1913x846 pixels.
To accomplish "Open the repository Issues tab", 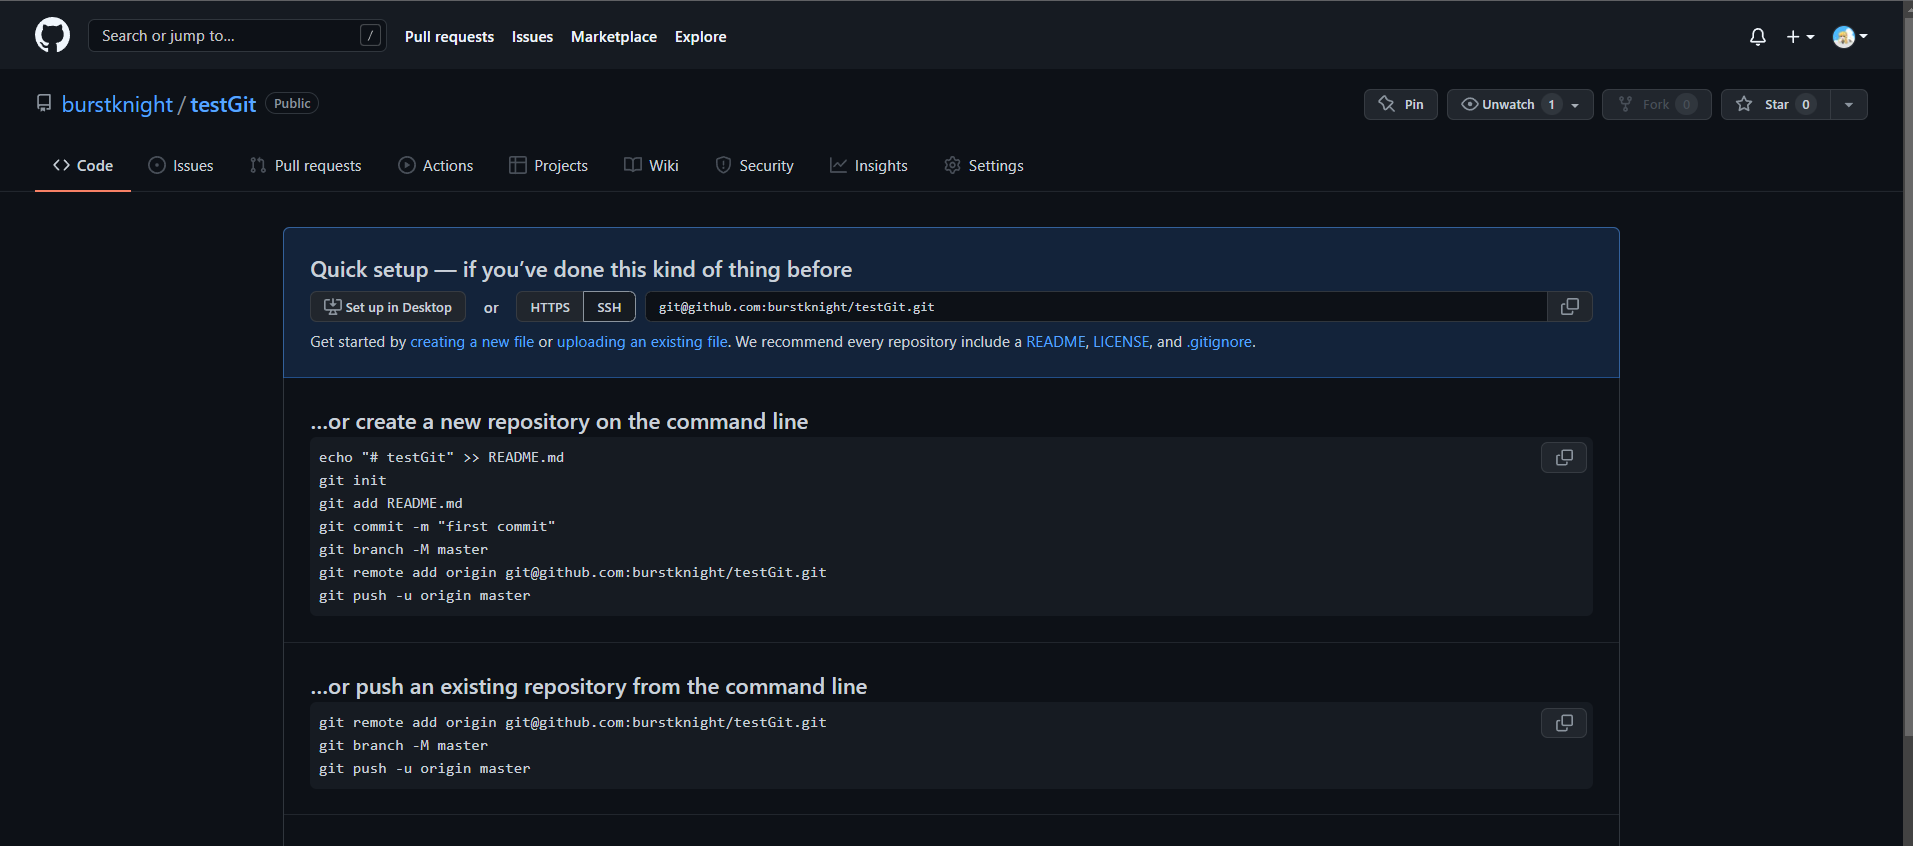I will tap(181, 166).
